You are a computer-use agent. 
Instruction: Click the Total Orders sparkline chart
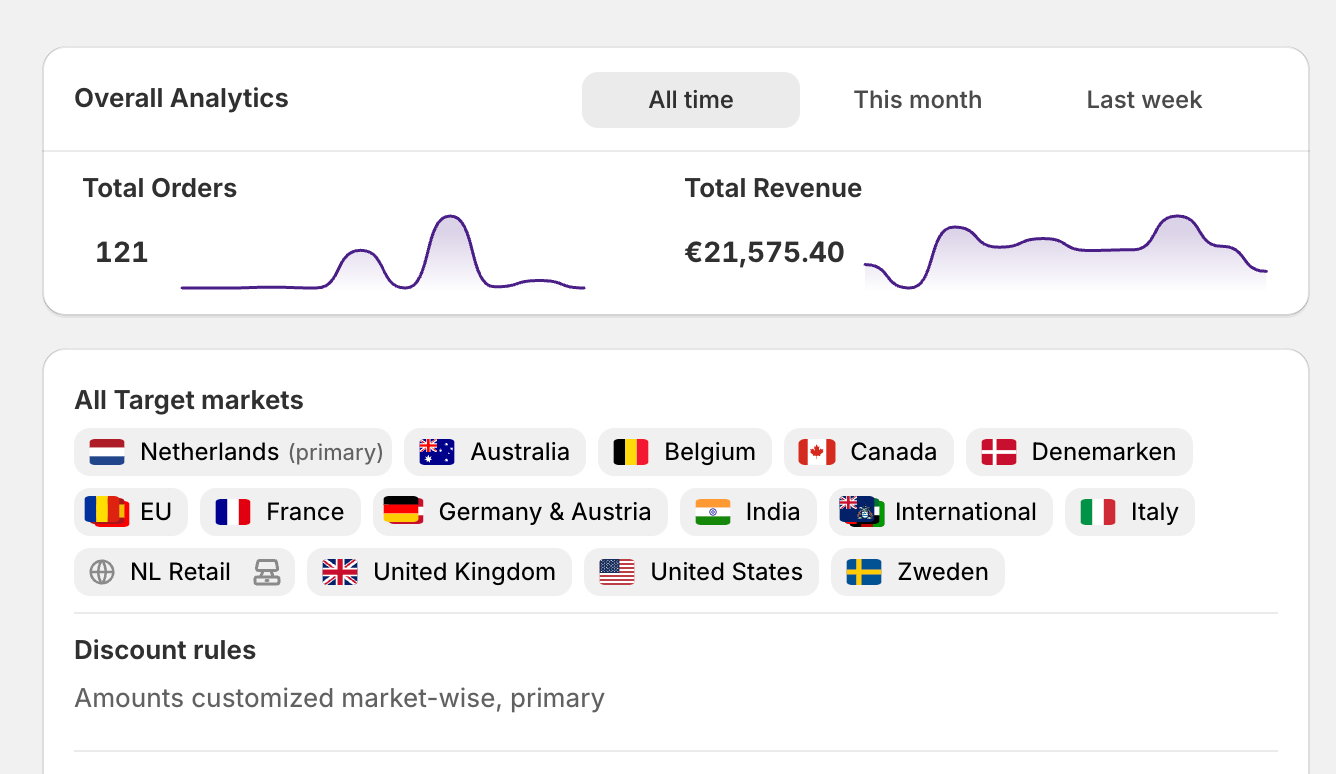point(383,253)
